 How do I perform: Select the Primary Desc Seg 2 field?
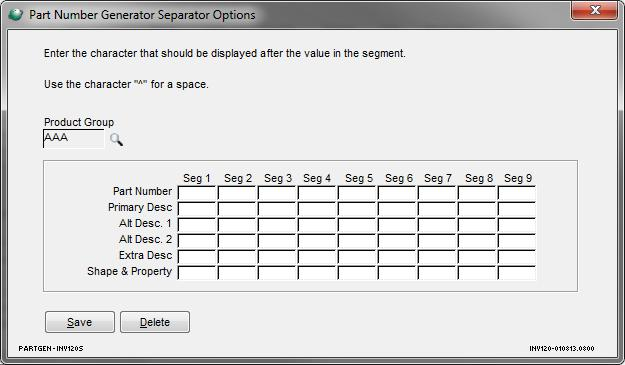(x=237, y=208)
